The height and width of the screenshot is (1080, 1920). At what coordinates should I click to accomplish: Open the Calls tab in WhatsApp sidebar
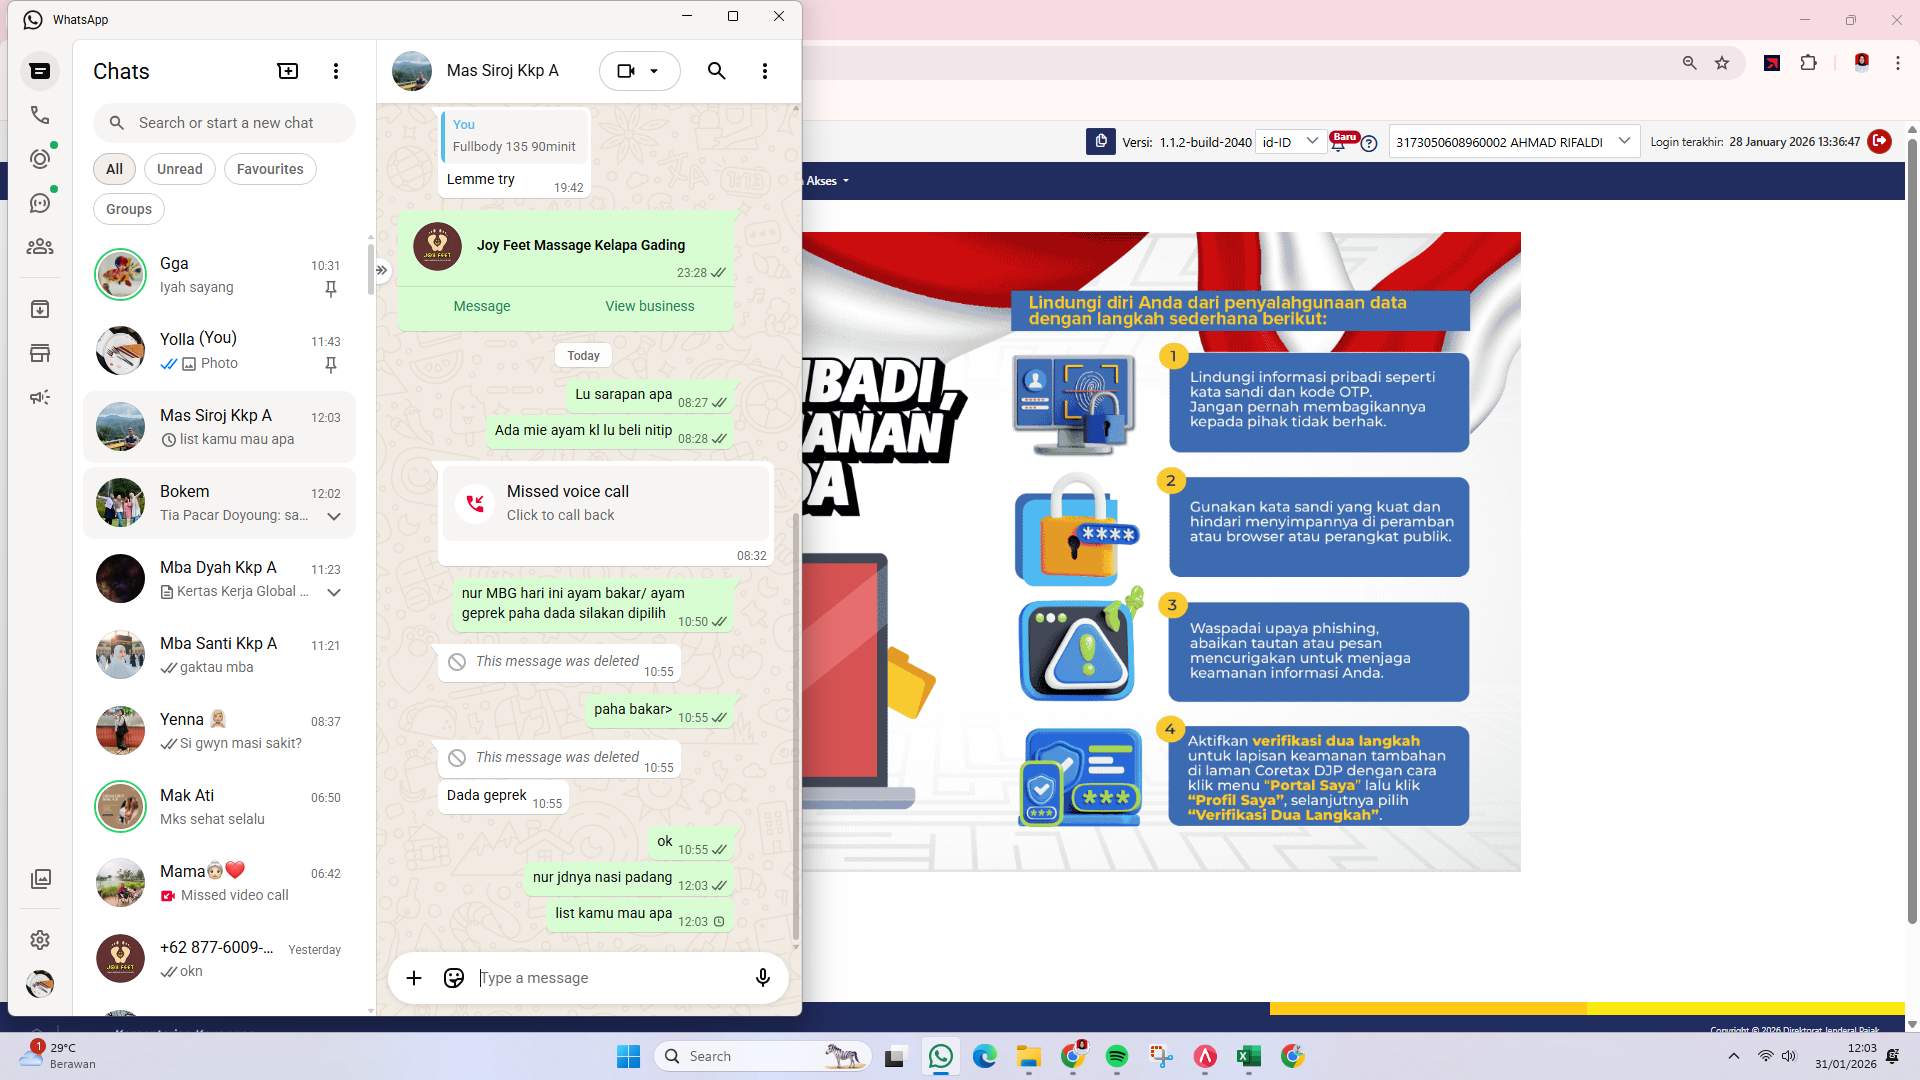(40, 115)
